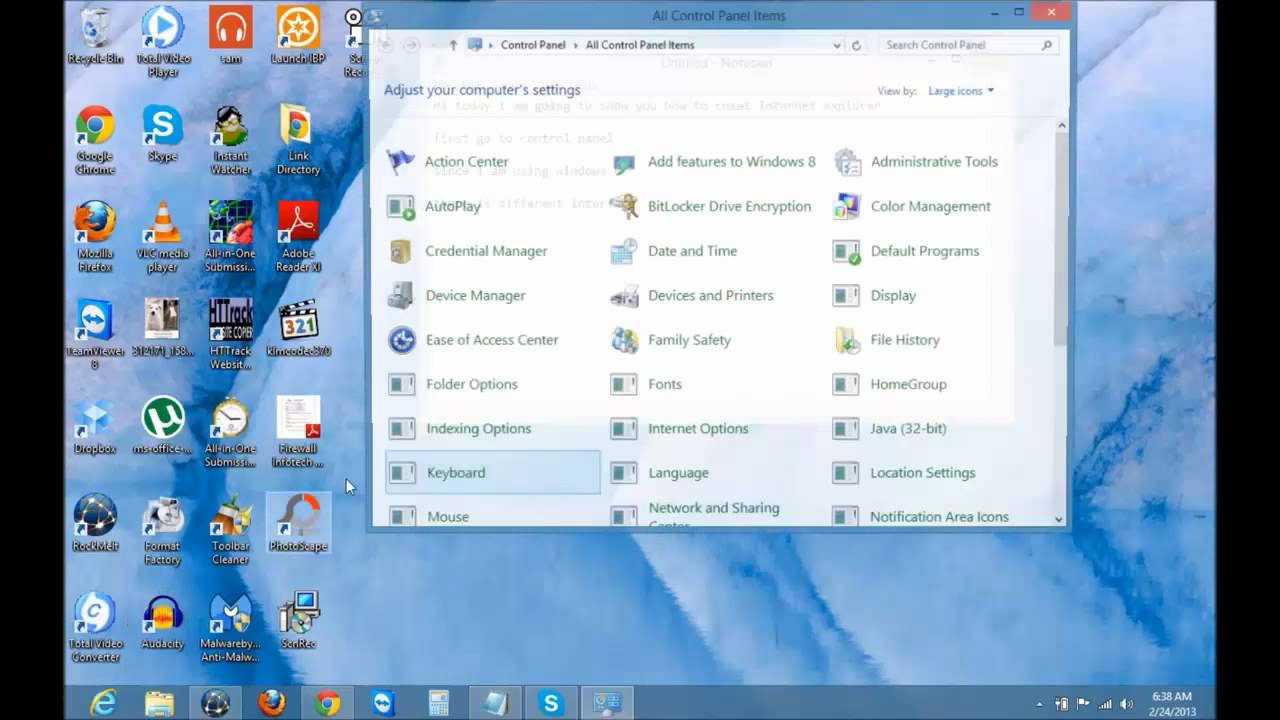Image resolution: width=1280 pixels, height=720 pixels.
Task: Select the Recycle Bin desktop icon
Action: click(x=95, y=36)
